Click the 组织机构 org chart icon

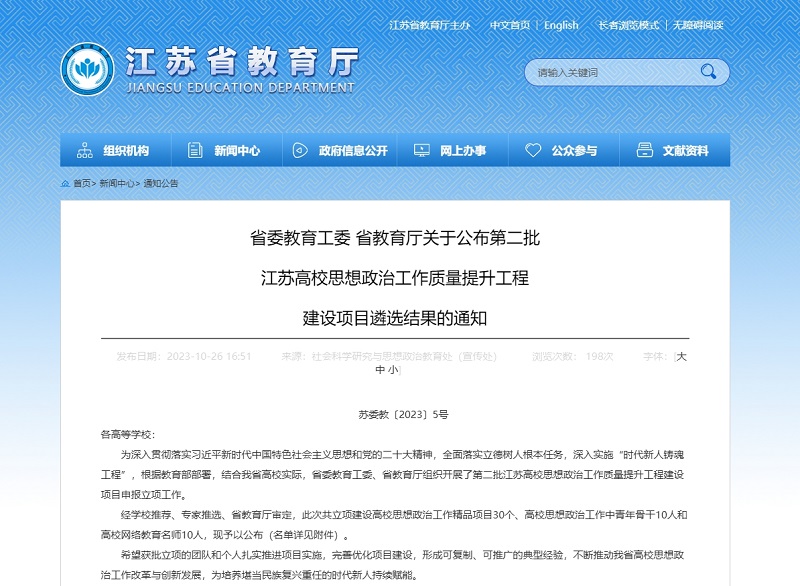click(83, 150)
